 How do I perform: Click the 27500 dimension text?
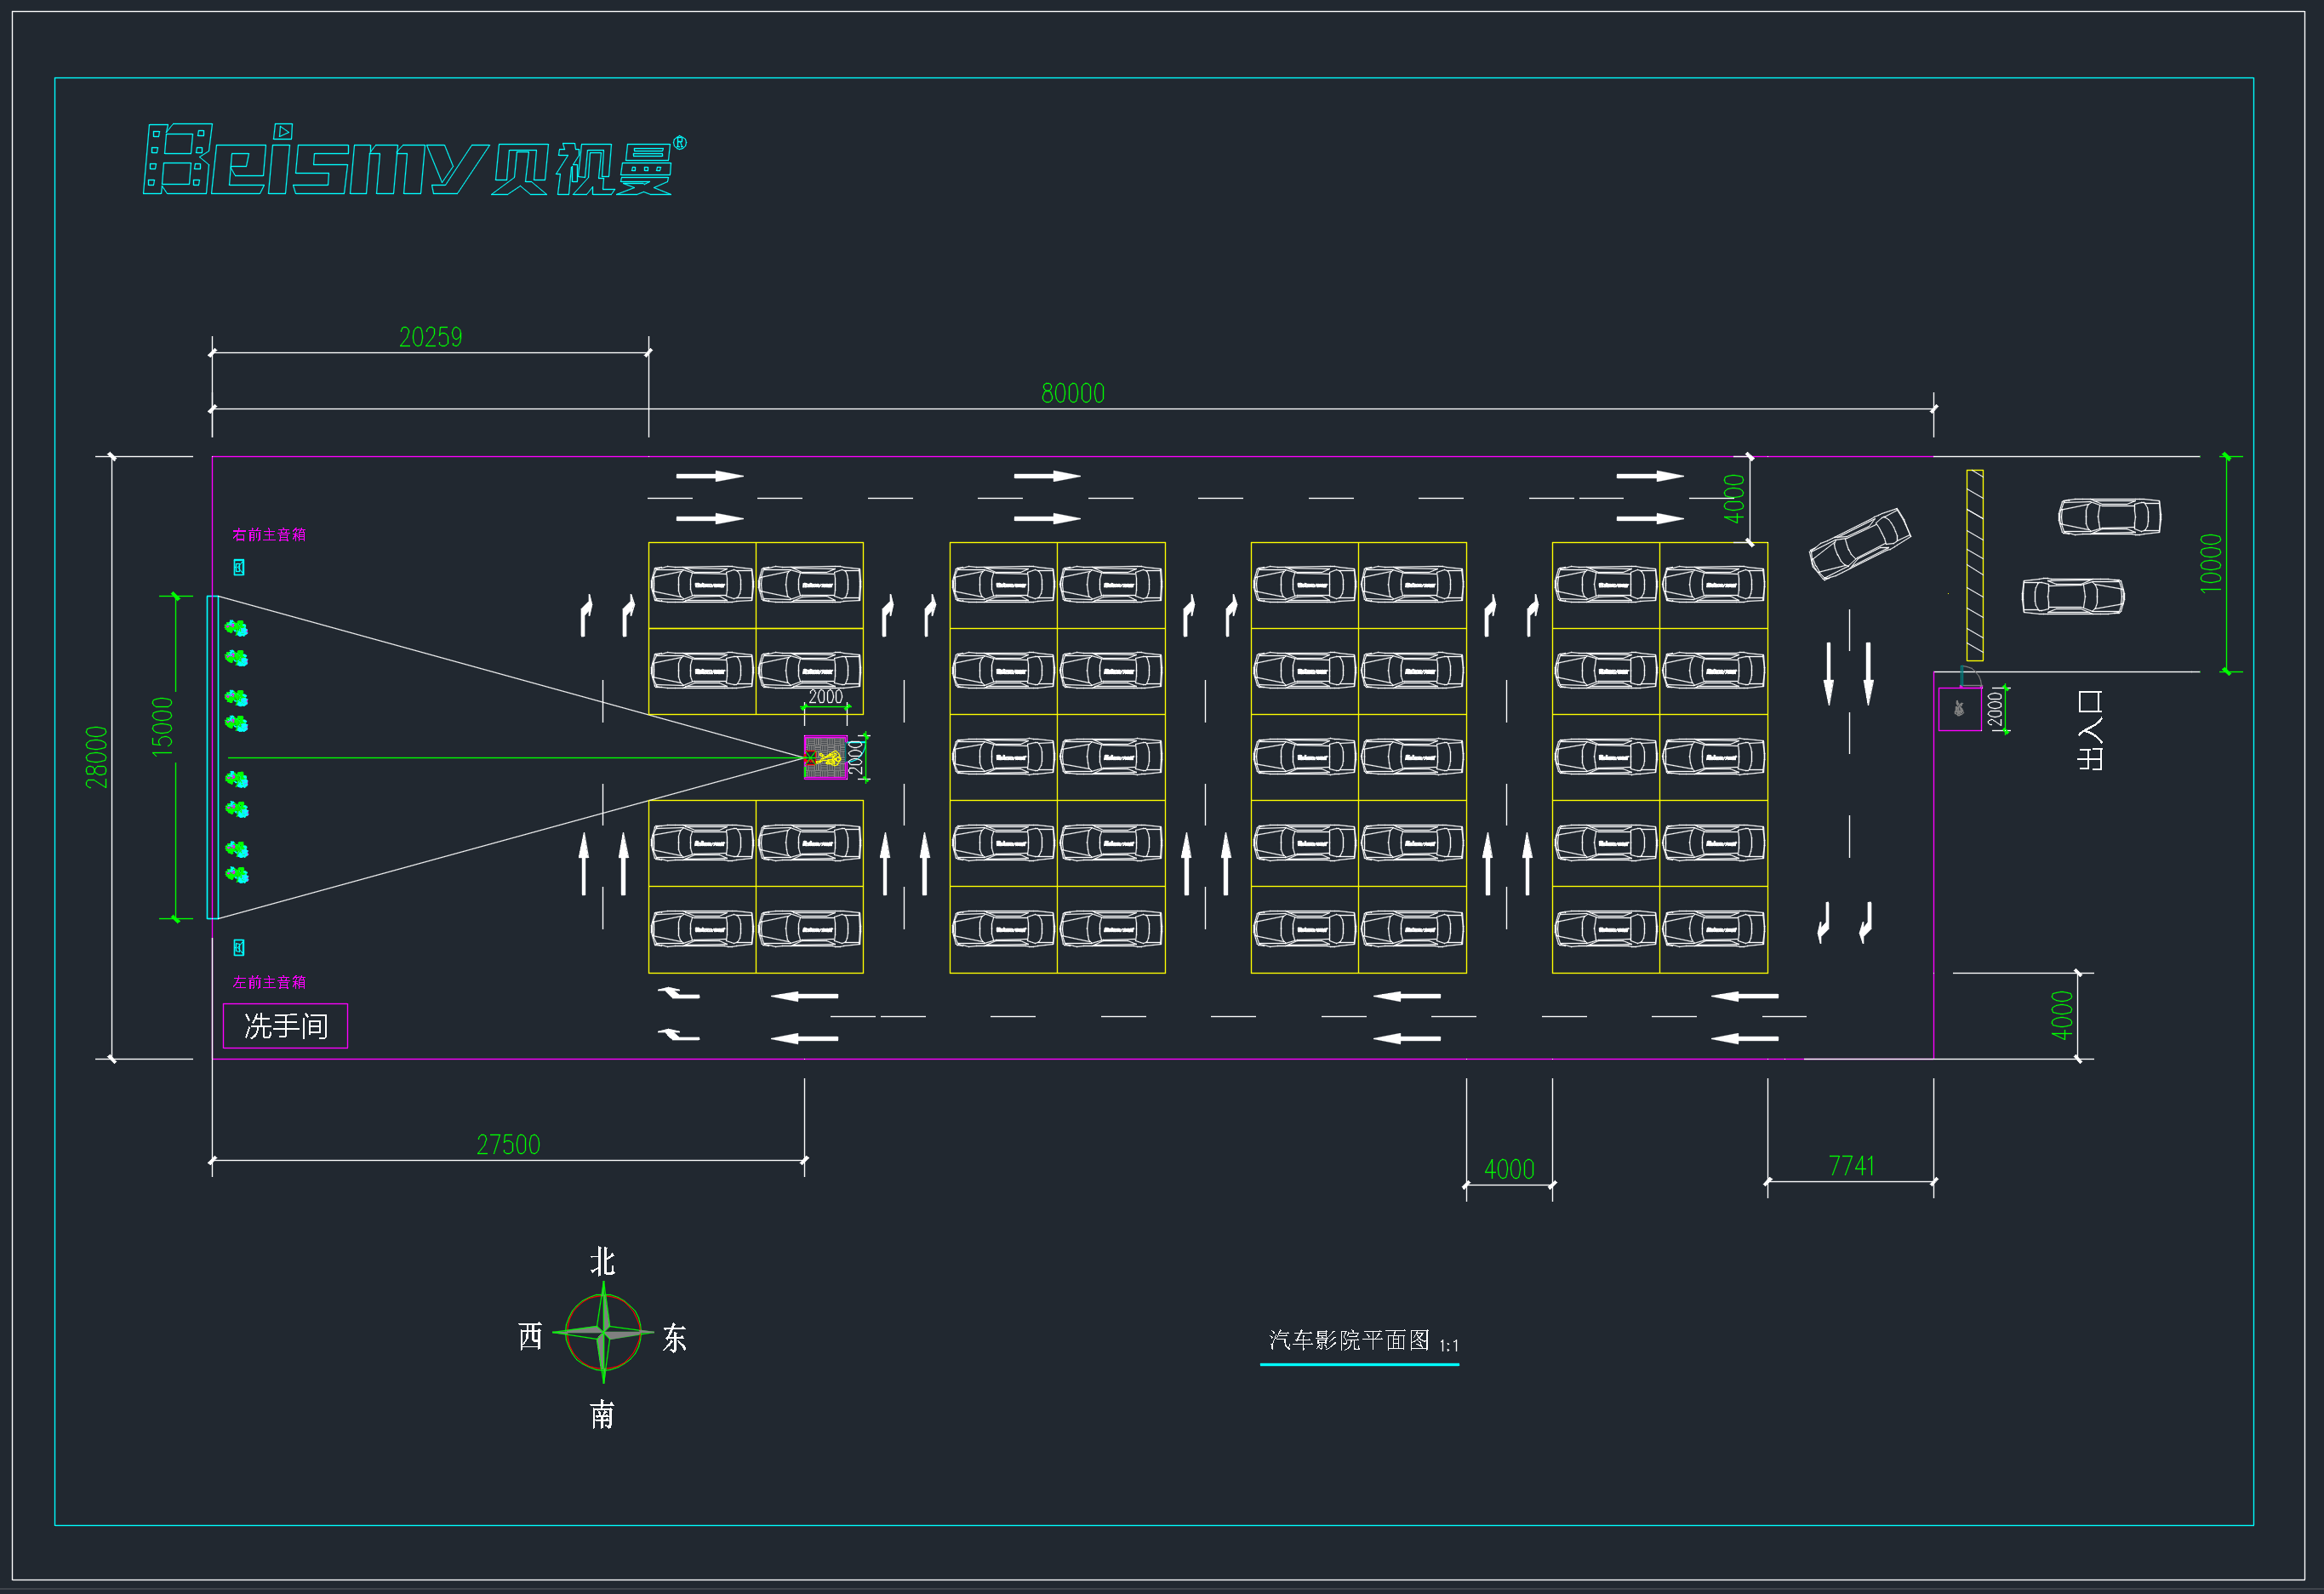(x=508, y=1144)
